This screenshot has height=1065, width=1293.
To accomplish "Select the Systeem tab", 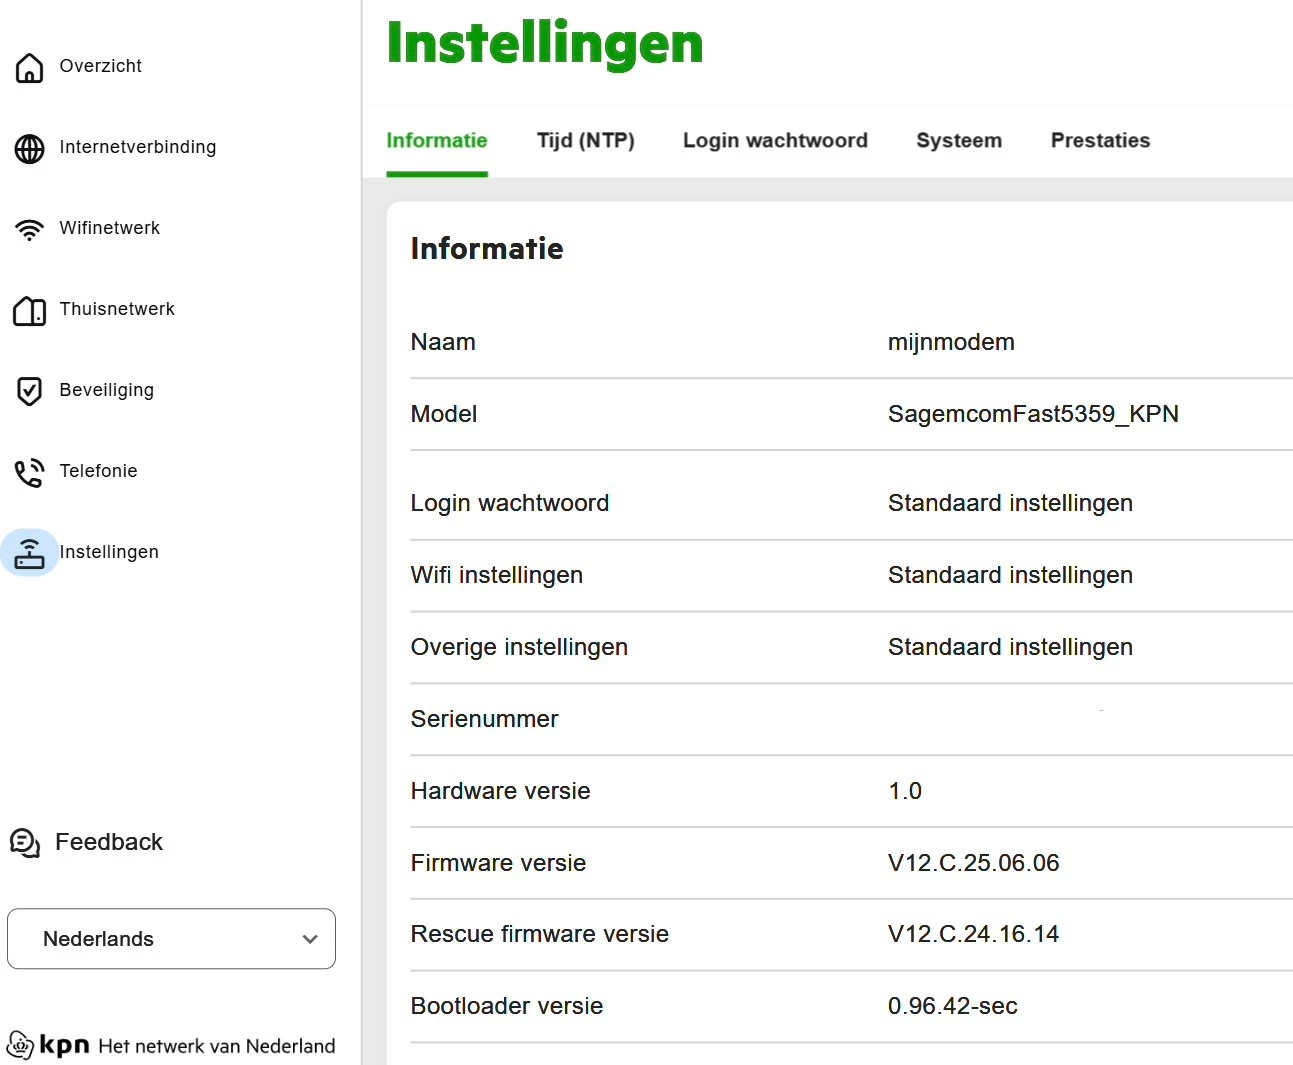I will point(959,141).
